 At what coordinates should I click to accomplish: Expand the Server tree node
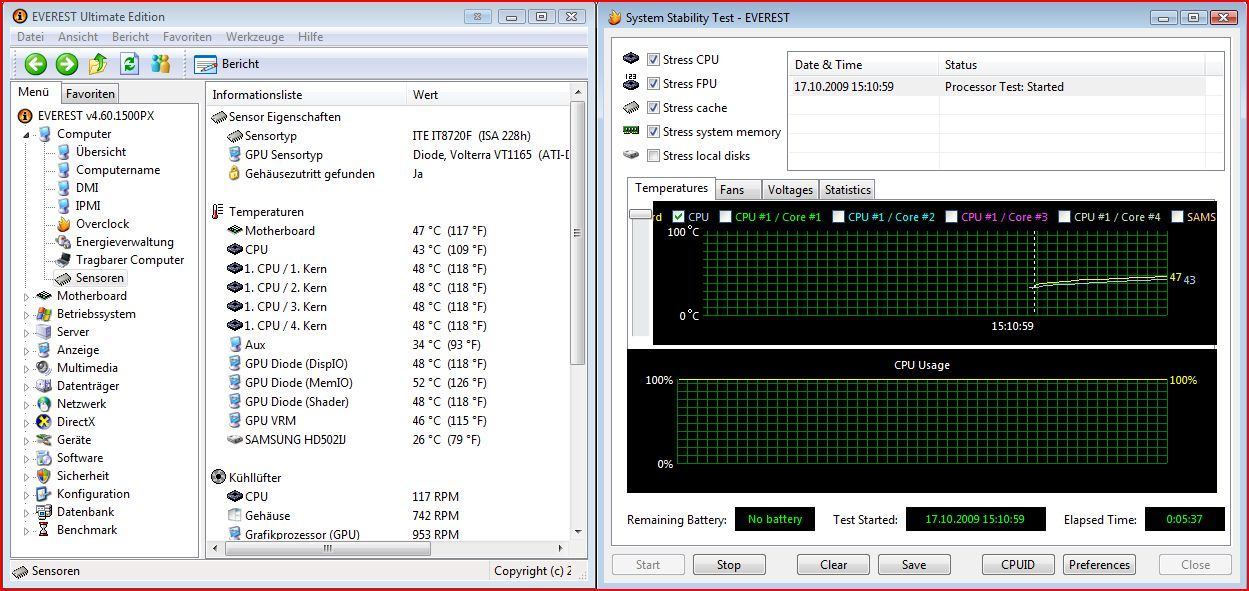click(27, 332)
